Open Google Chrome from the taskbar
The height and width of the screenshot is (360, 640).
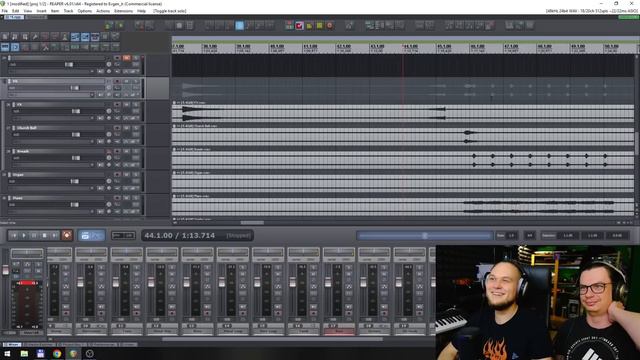[x=57, y=353]
